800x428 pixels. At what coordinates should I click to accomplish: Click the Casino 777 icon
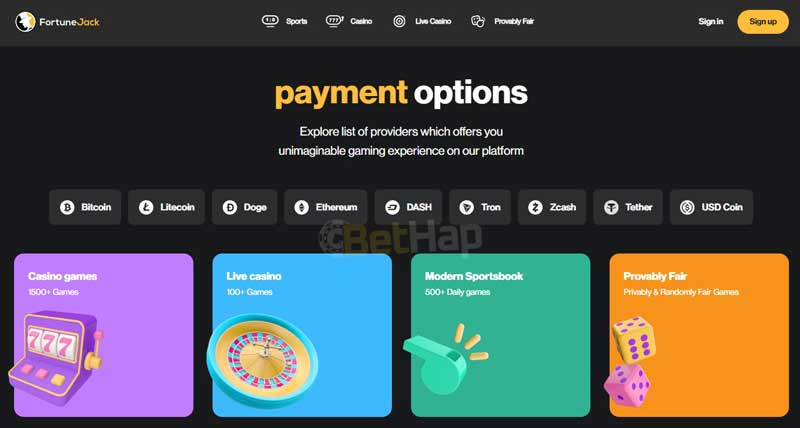tap(334, 21)
